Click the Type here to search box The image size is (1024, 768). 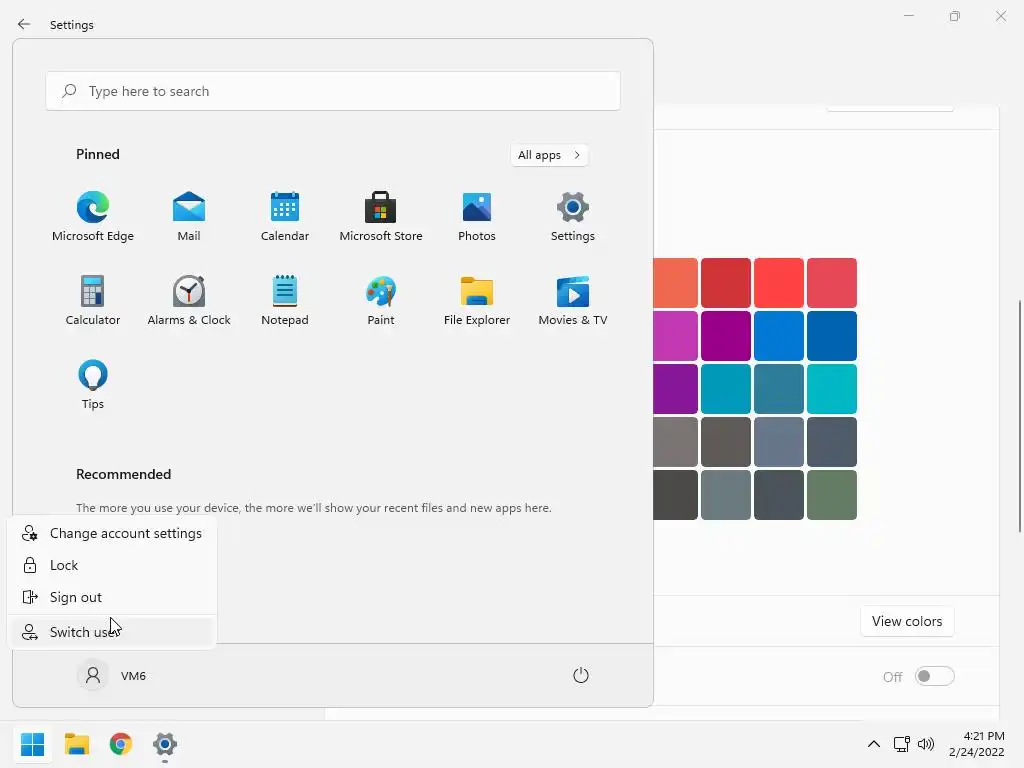pyautogui.click(x=333, y=91)
